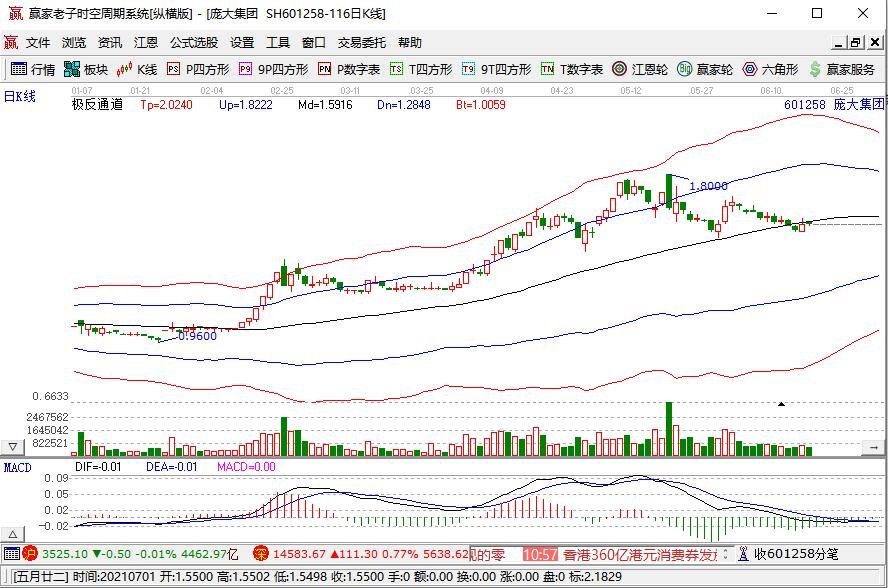Click the red 赢 logo in menu bar
888x588 pixels.
tap(11, 42)
